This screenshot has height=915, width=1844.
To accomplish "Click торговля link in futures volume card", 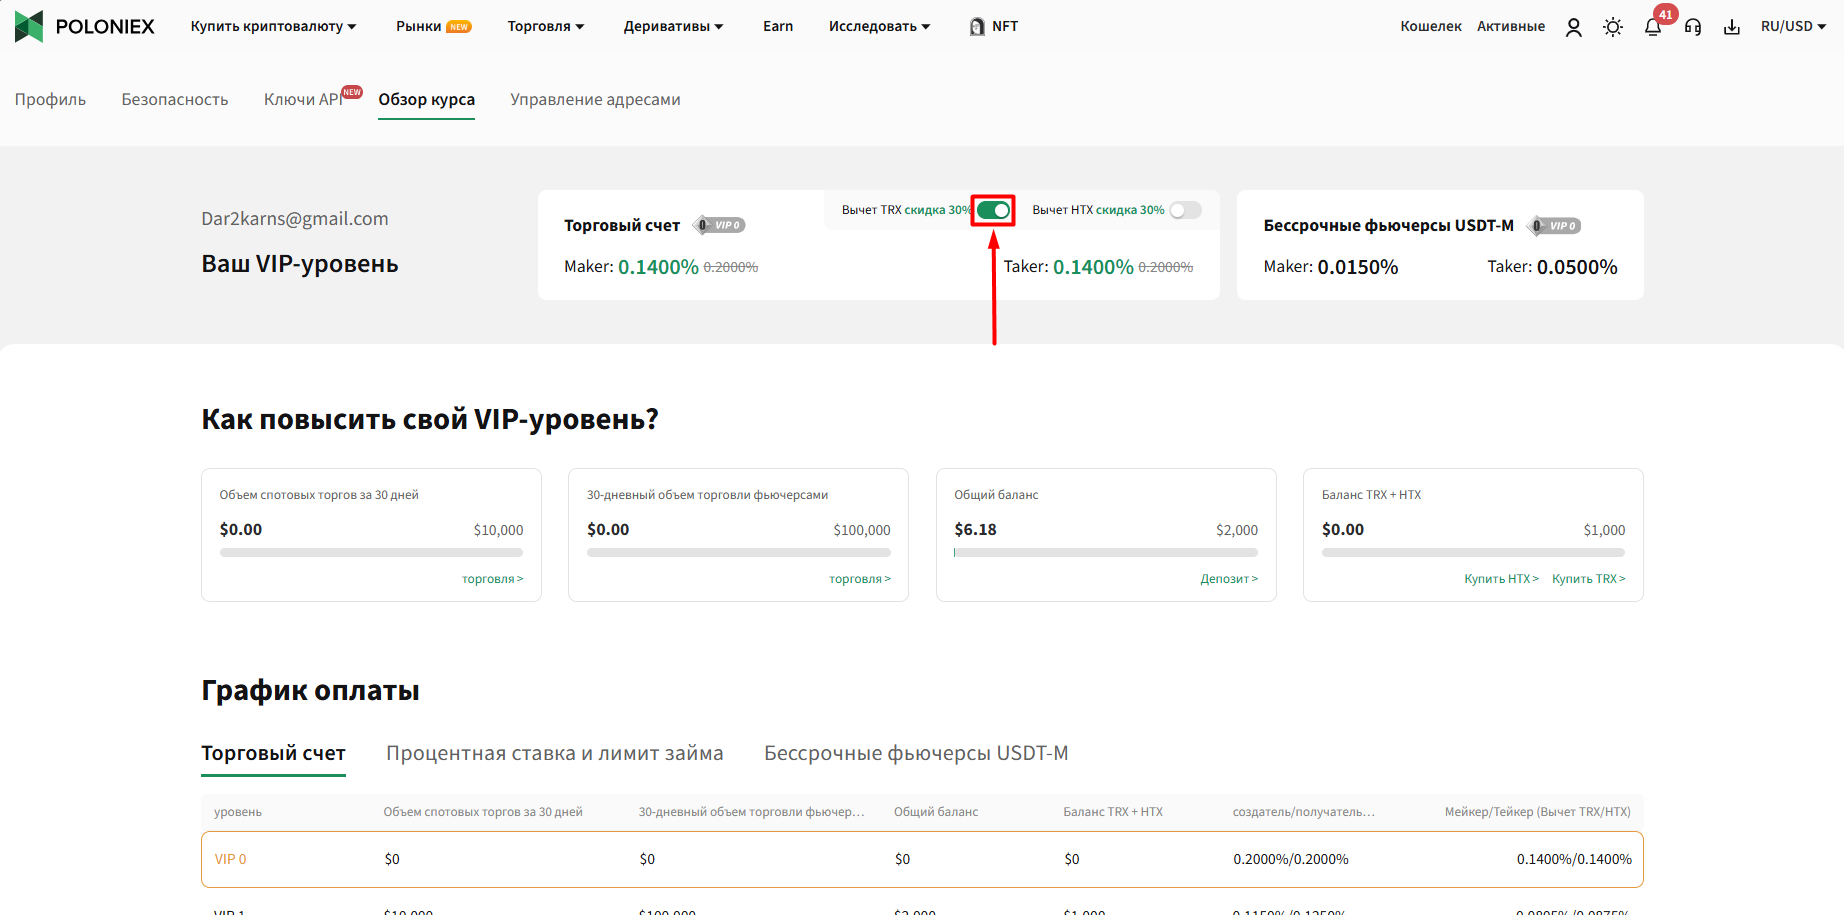I will click(859, 579).
